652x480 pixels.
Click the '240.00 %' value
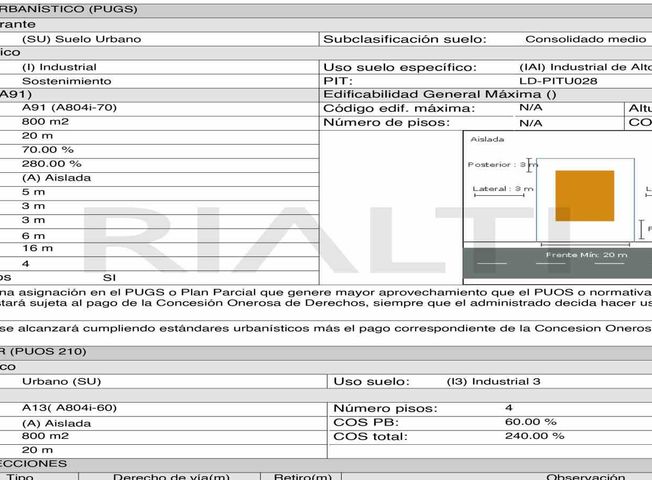535,436
